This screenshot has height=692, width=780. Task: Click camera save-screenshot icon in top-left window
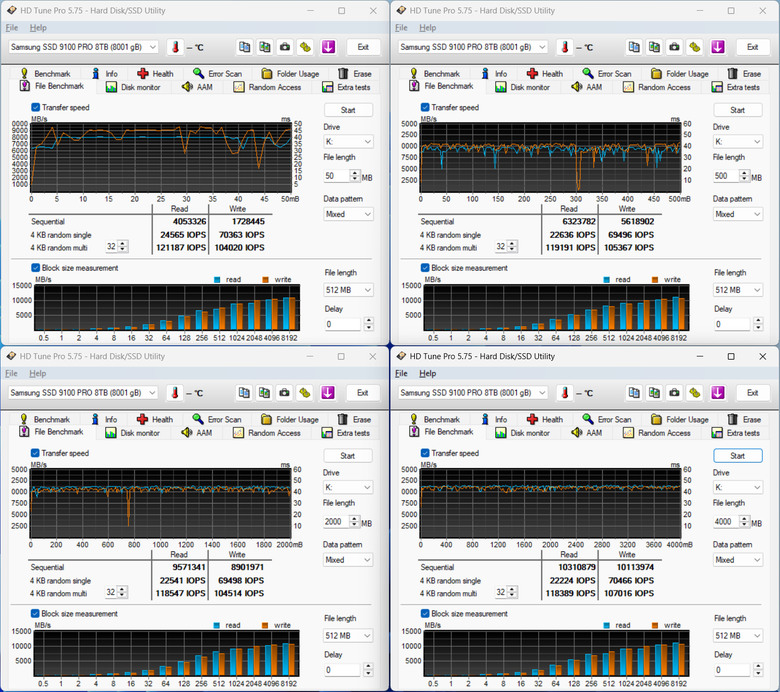285,47
